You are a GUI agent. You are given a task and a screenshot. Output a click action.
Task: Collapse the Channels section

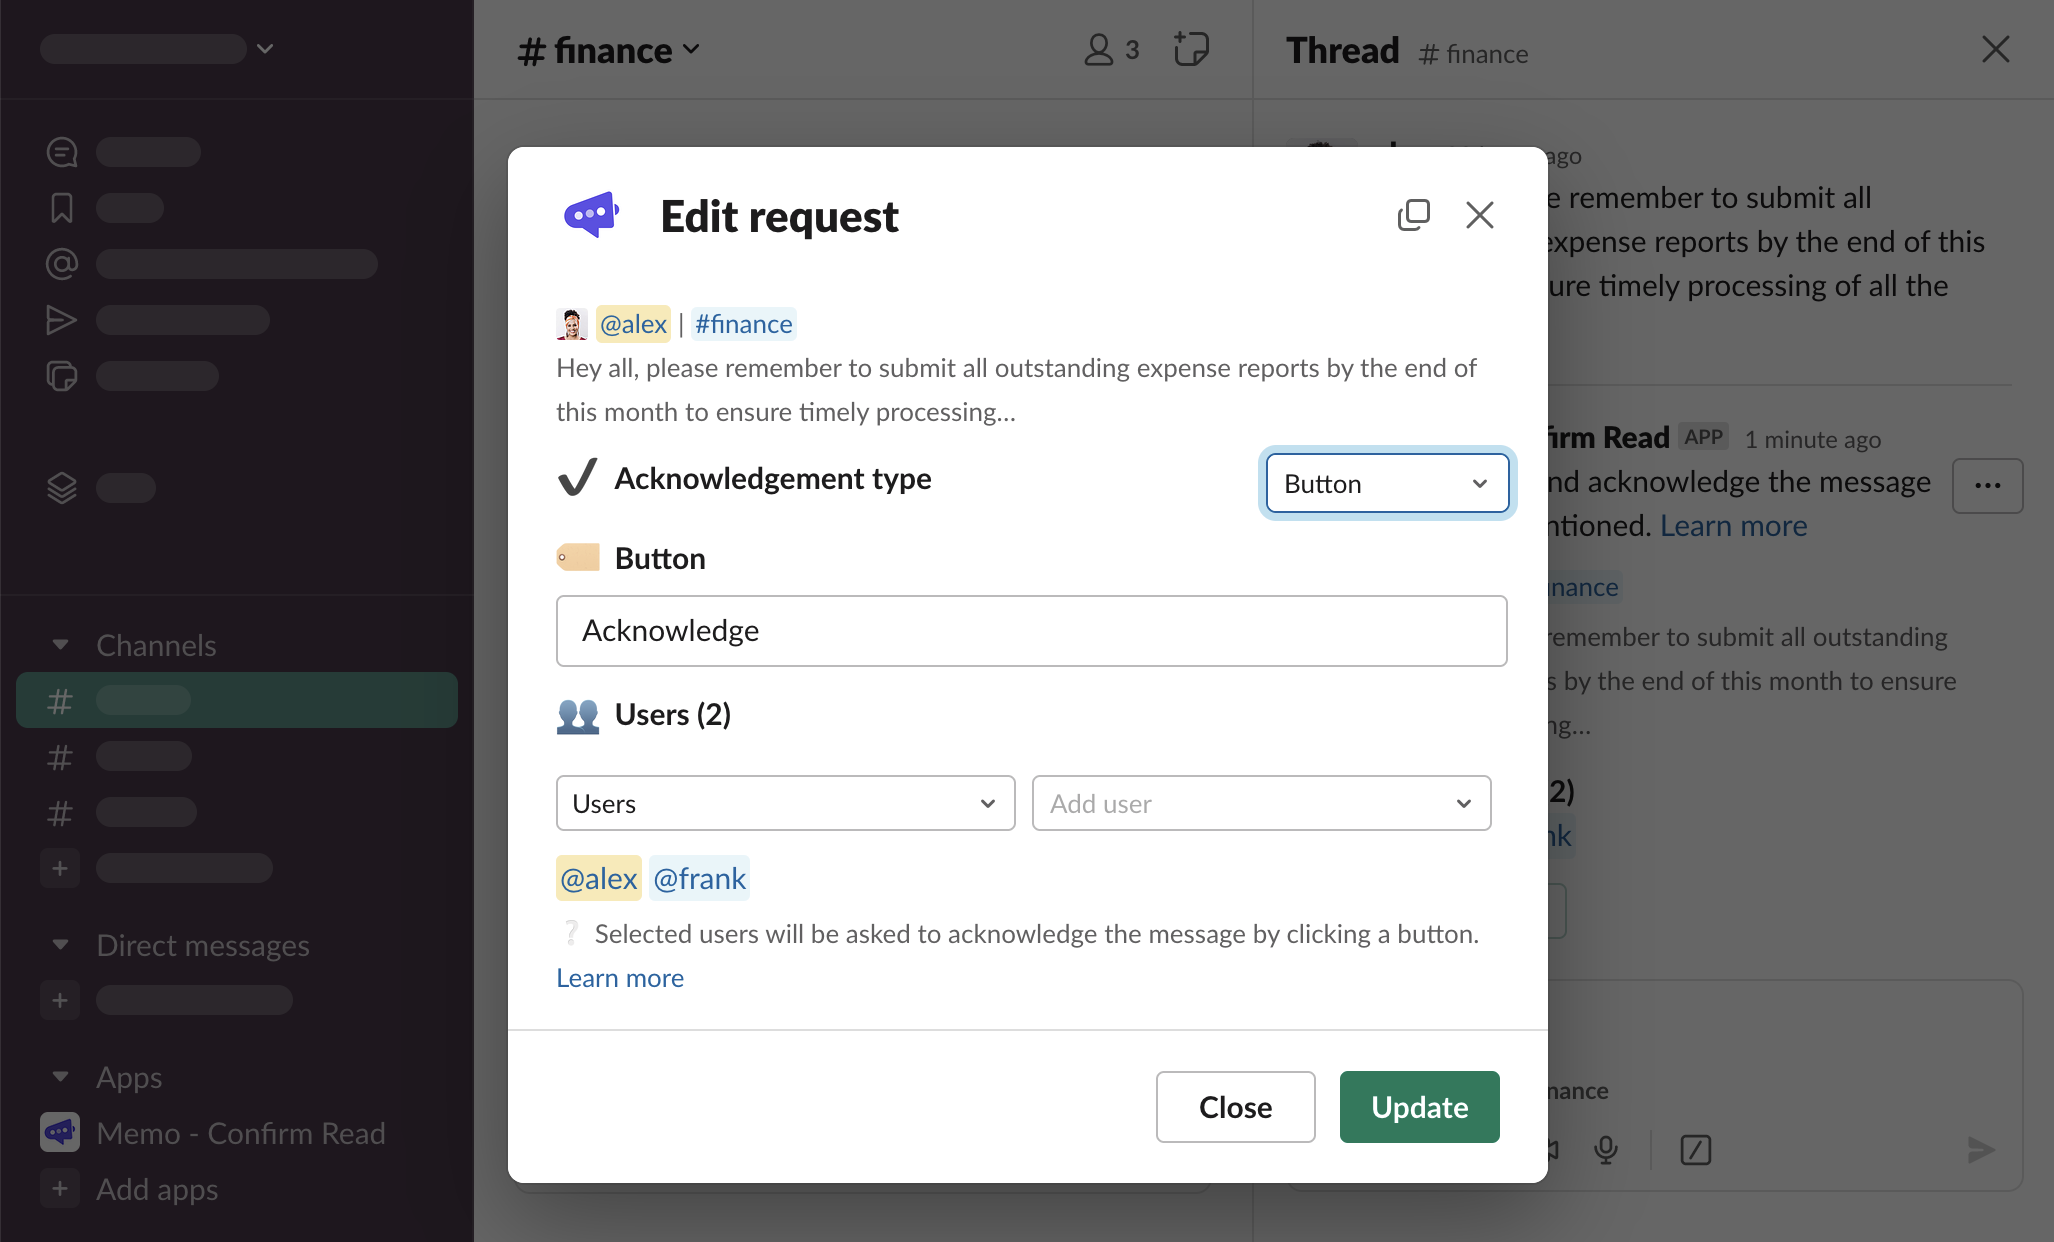(x=61, y=645)
